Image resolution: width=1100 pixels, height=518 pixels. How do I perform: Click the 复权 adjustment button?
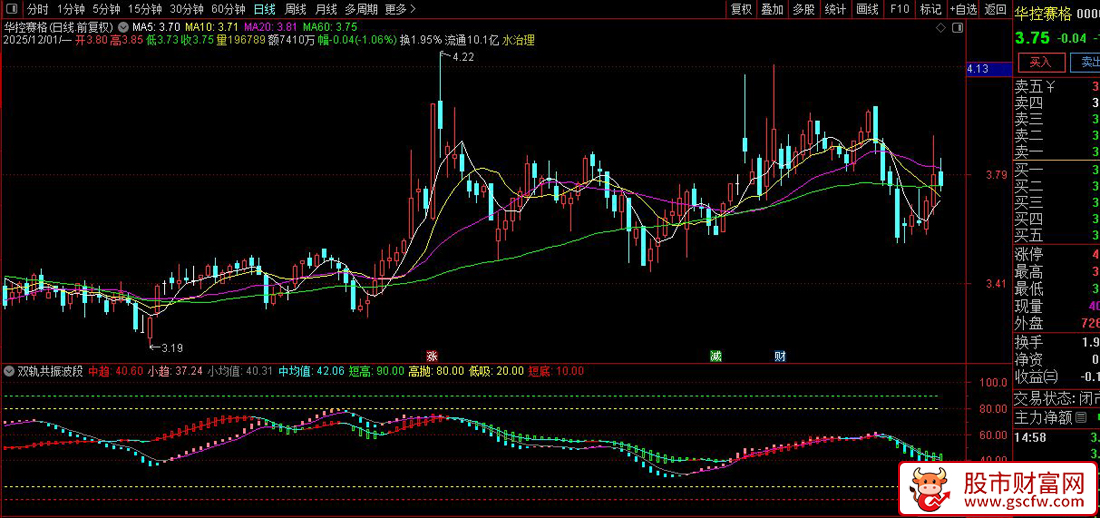tap(742, 9)
